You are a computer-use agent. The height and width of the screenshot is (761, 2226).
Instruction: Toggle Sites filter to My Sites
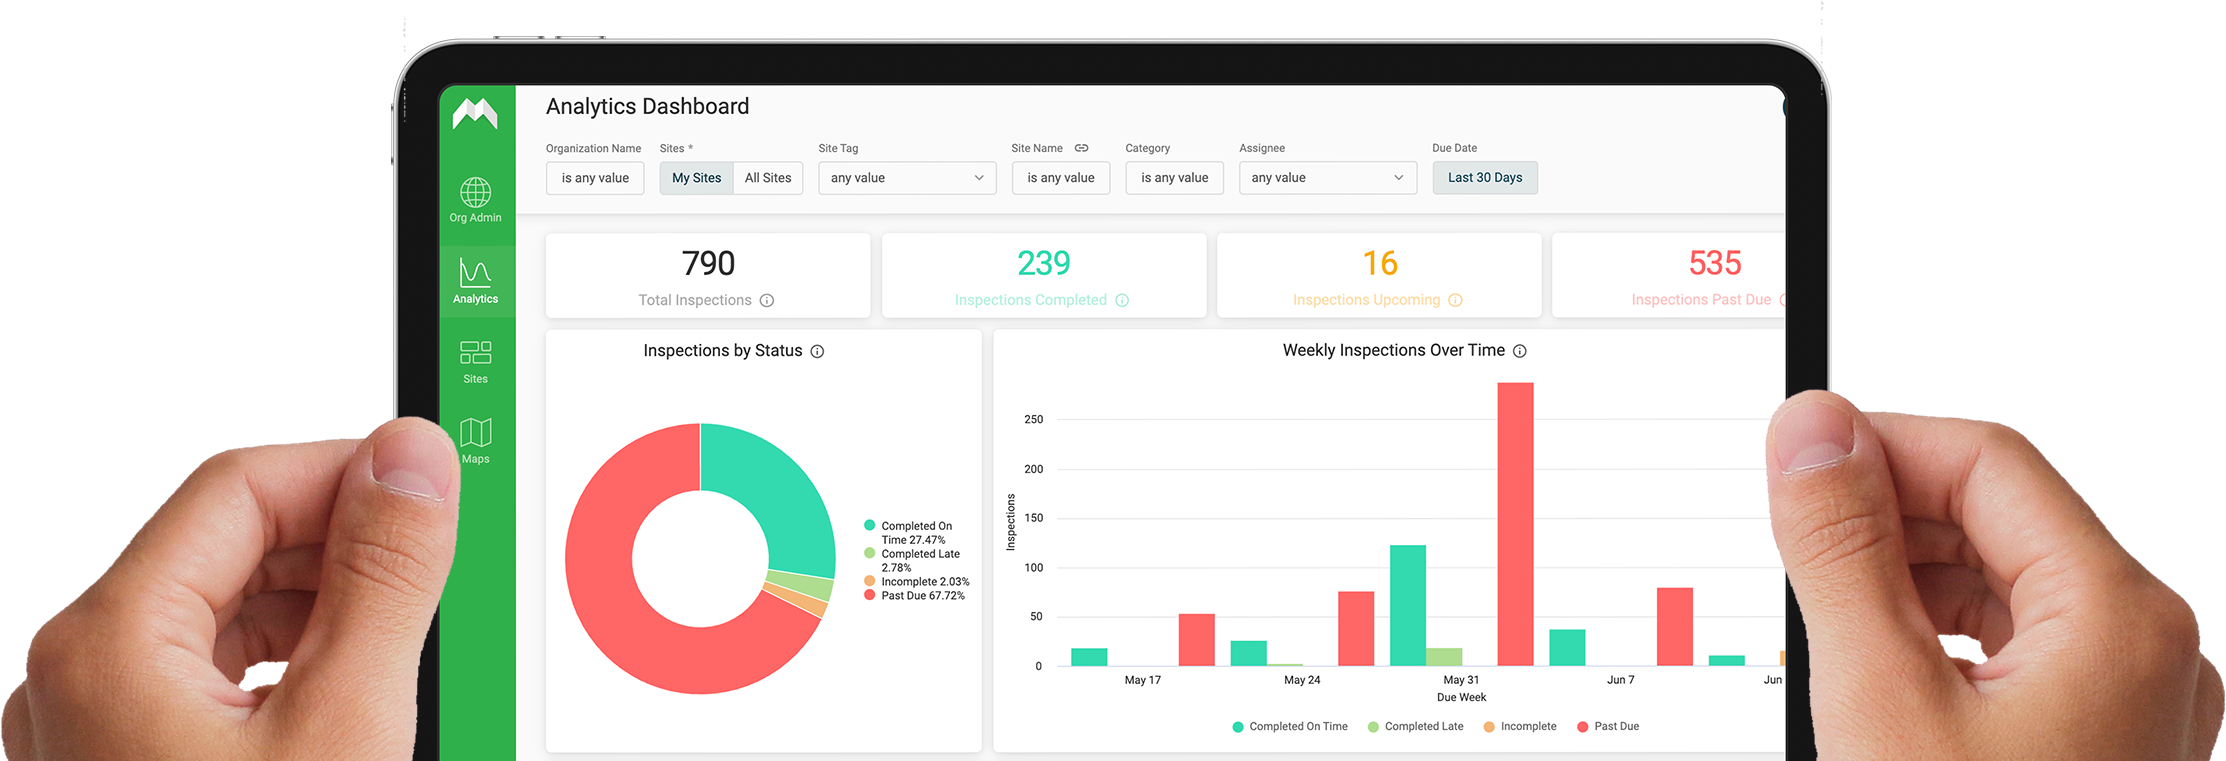tap(696, 178)
